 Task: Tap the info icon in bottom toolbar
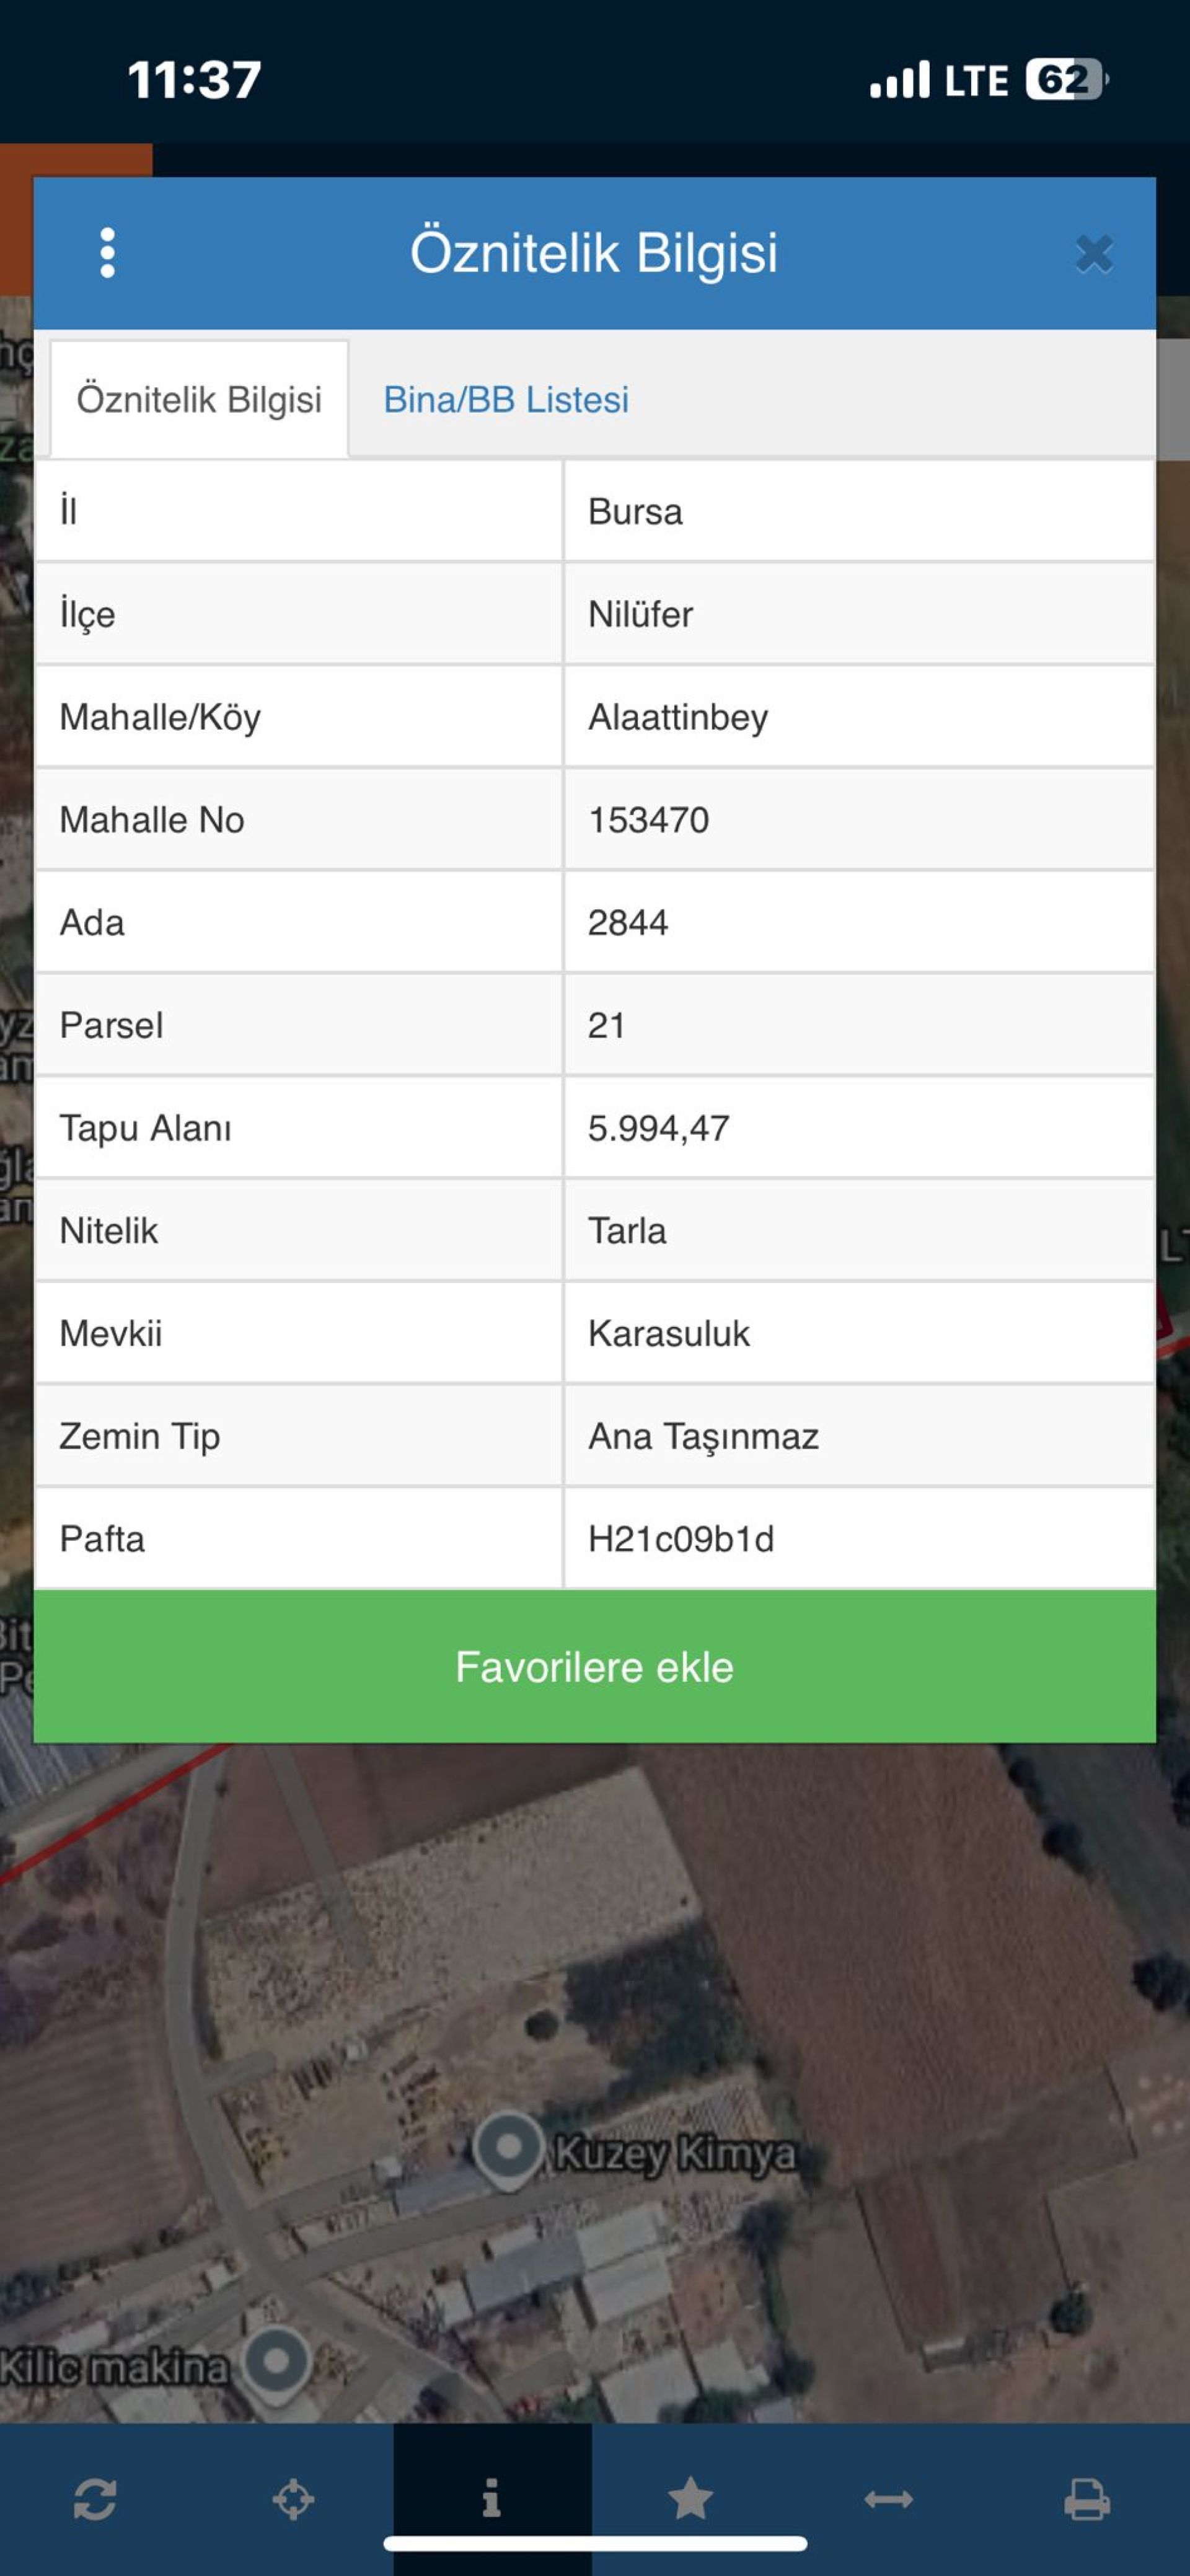491,2499
